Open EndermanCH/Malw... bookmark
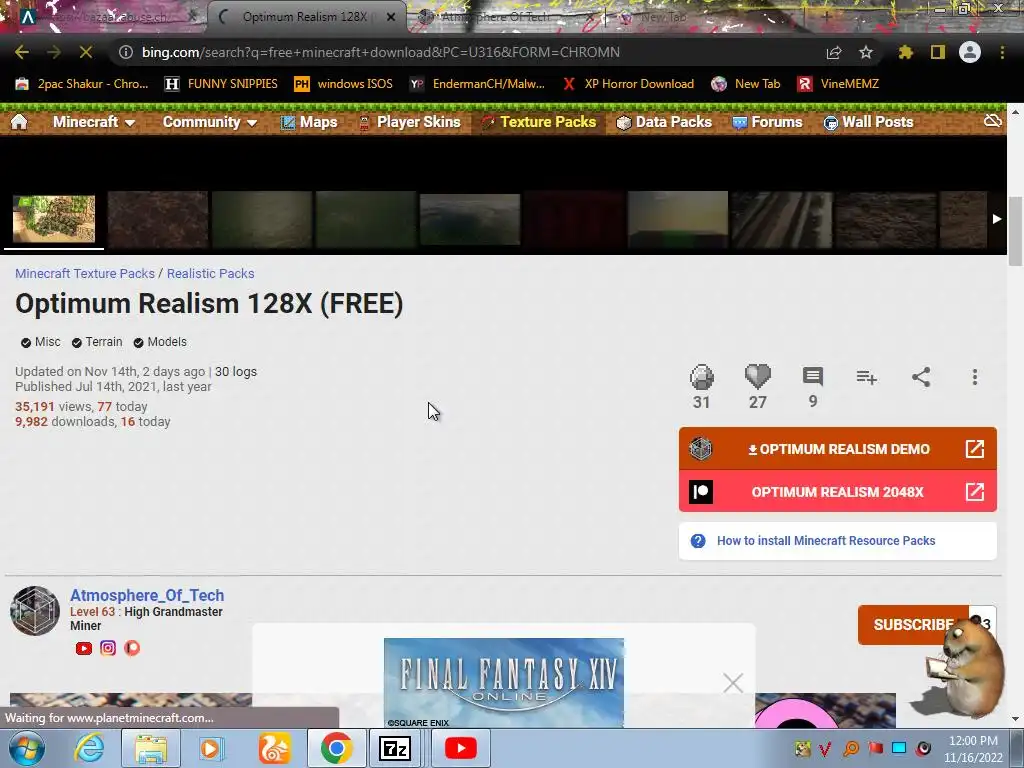The width and height of the screenshot is (1024, 768). tap(477, 84)
